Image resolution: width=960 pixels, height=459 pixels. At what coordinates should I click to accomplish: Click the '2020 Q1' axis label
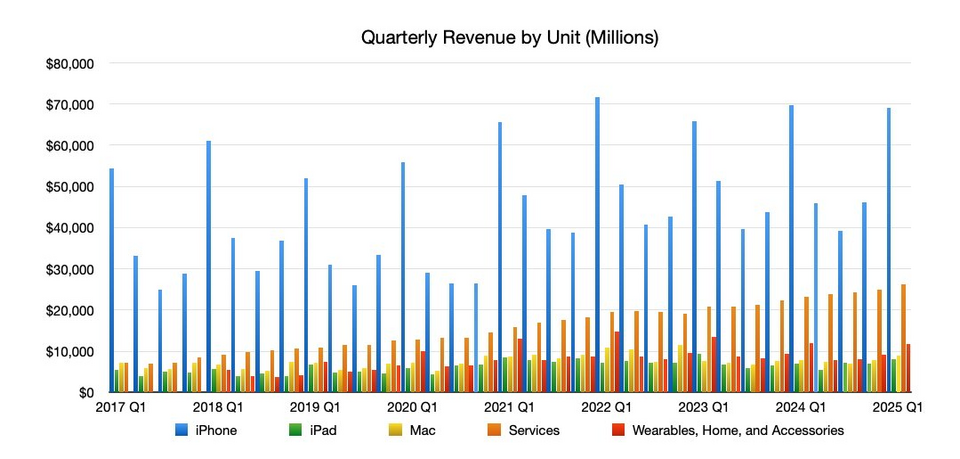[412, 407]
